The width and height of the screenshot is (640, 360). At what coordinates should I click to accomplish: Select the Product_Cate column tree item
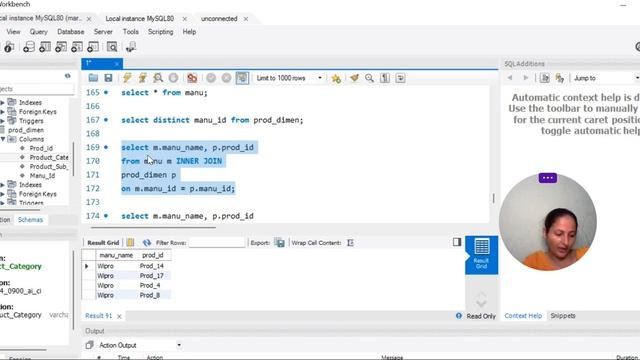point(49,158)
